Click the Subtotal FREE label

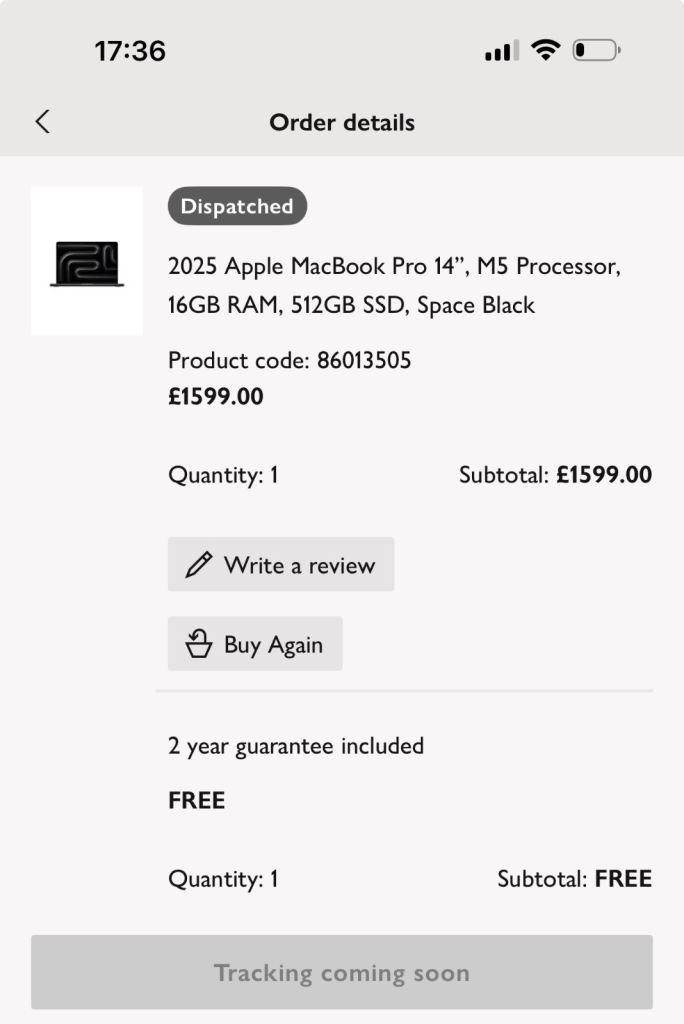click(574, 879)
